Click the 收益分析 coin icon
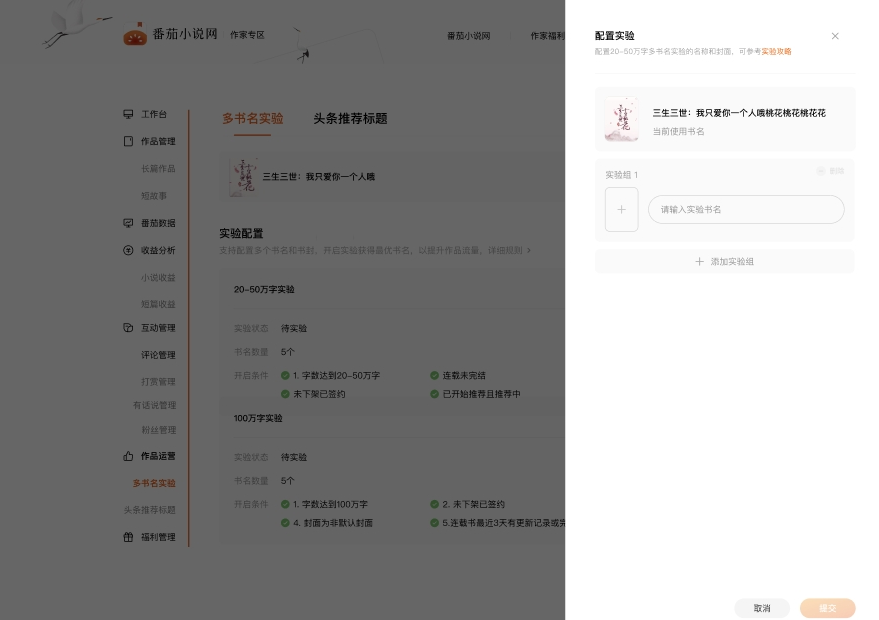 tap(128, 251)
